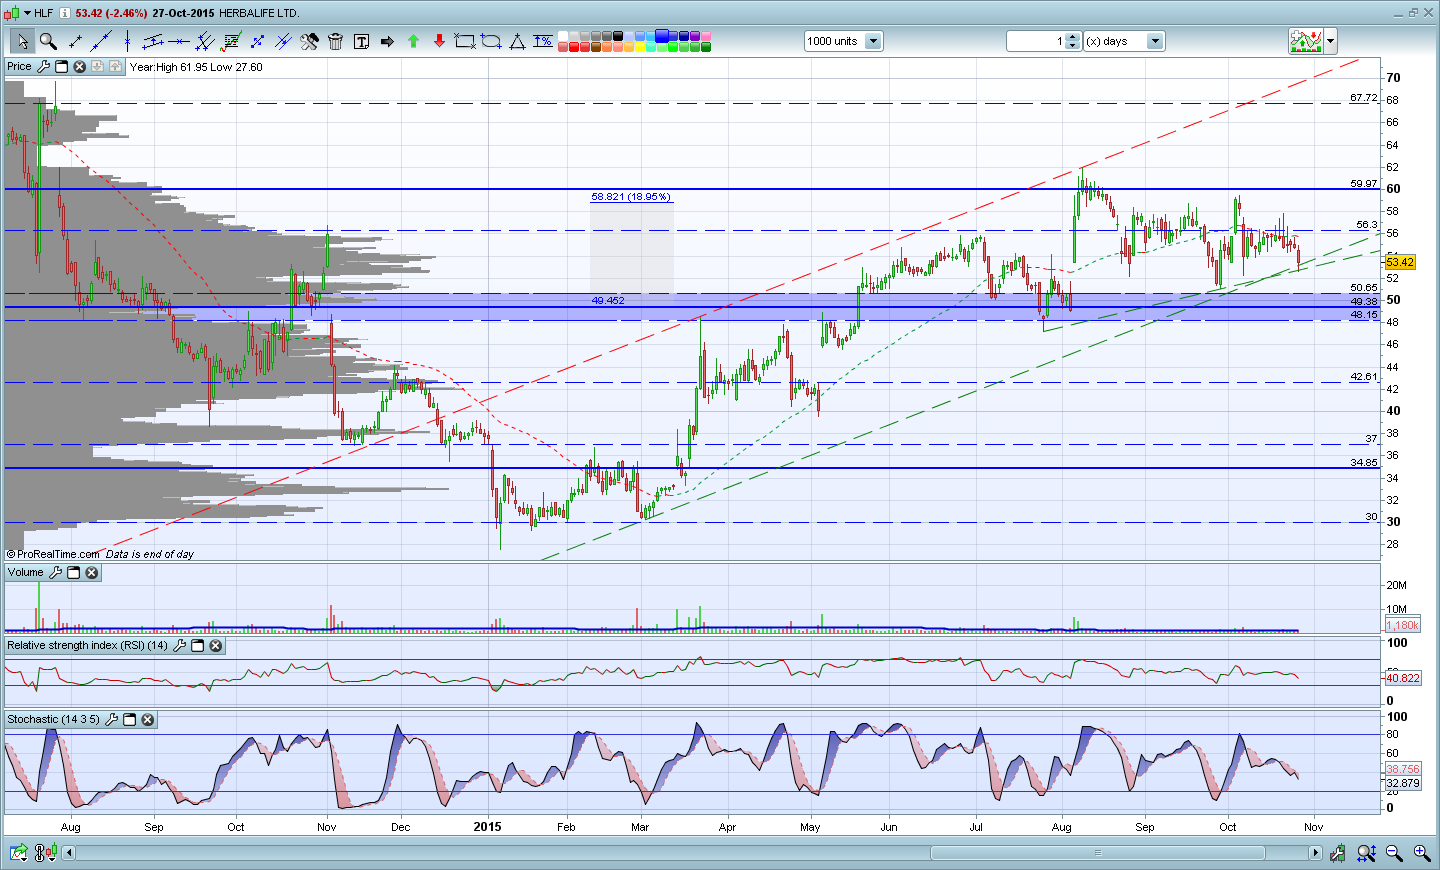Viewport: 1440px width, 870px height.
Task: Select the ellipse drawing tool
Action: pos(491,41)
